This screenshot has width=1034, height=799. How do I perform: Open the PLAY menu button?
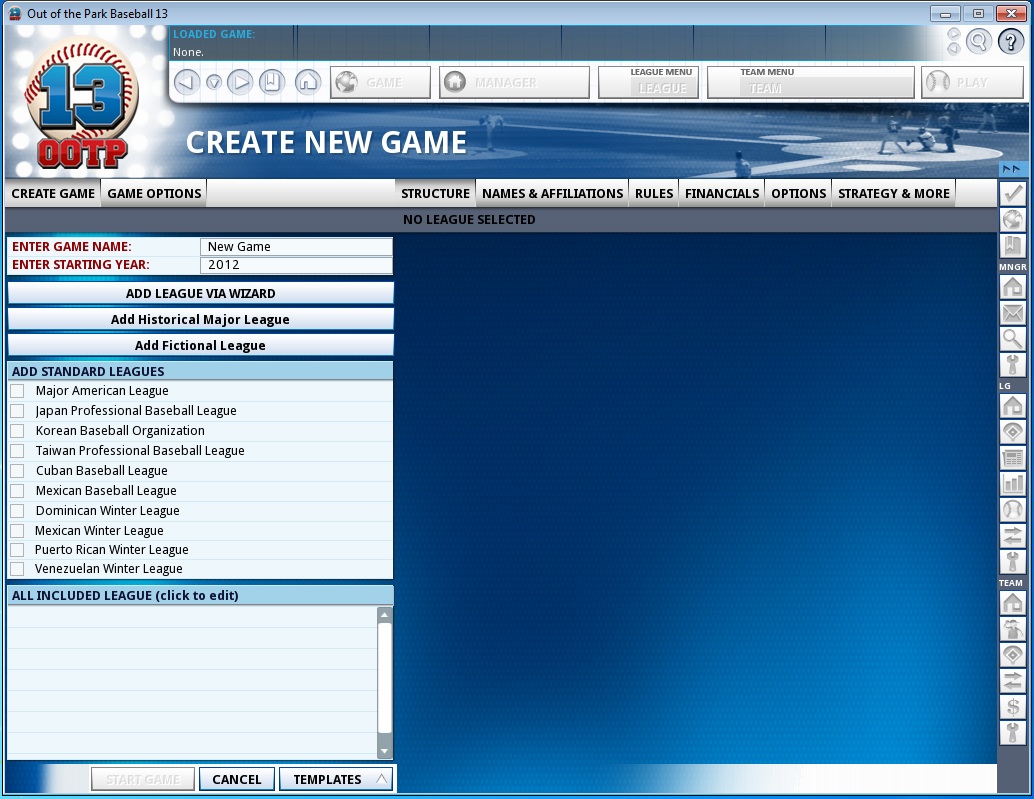(x=972, y=82)
